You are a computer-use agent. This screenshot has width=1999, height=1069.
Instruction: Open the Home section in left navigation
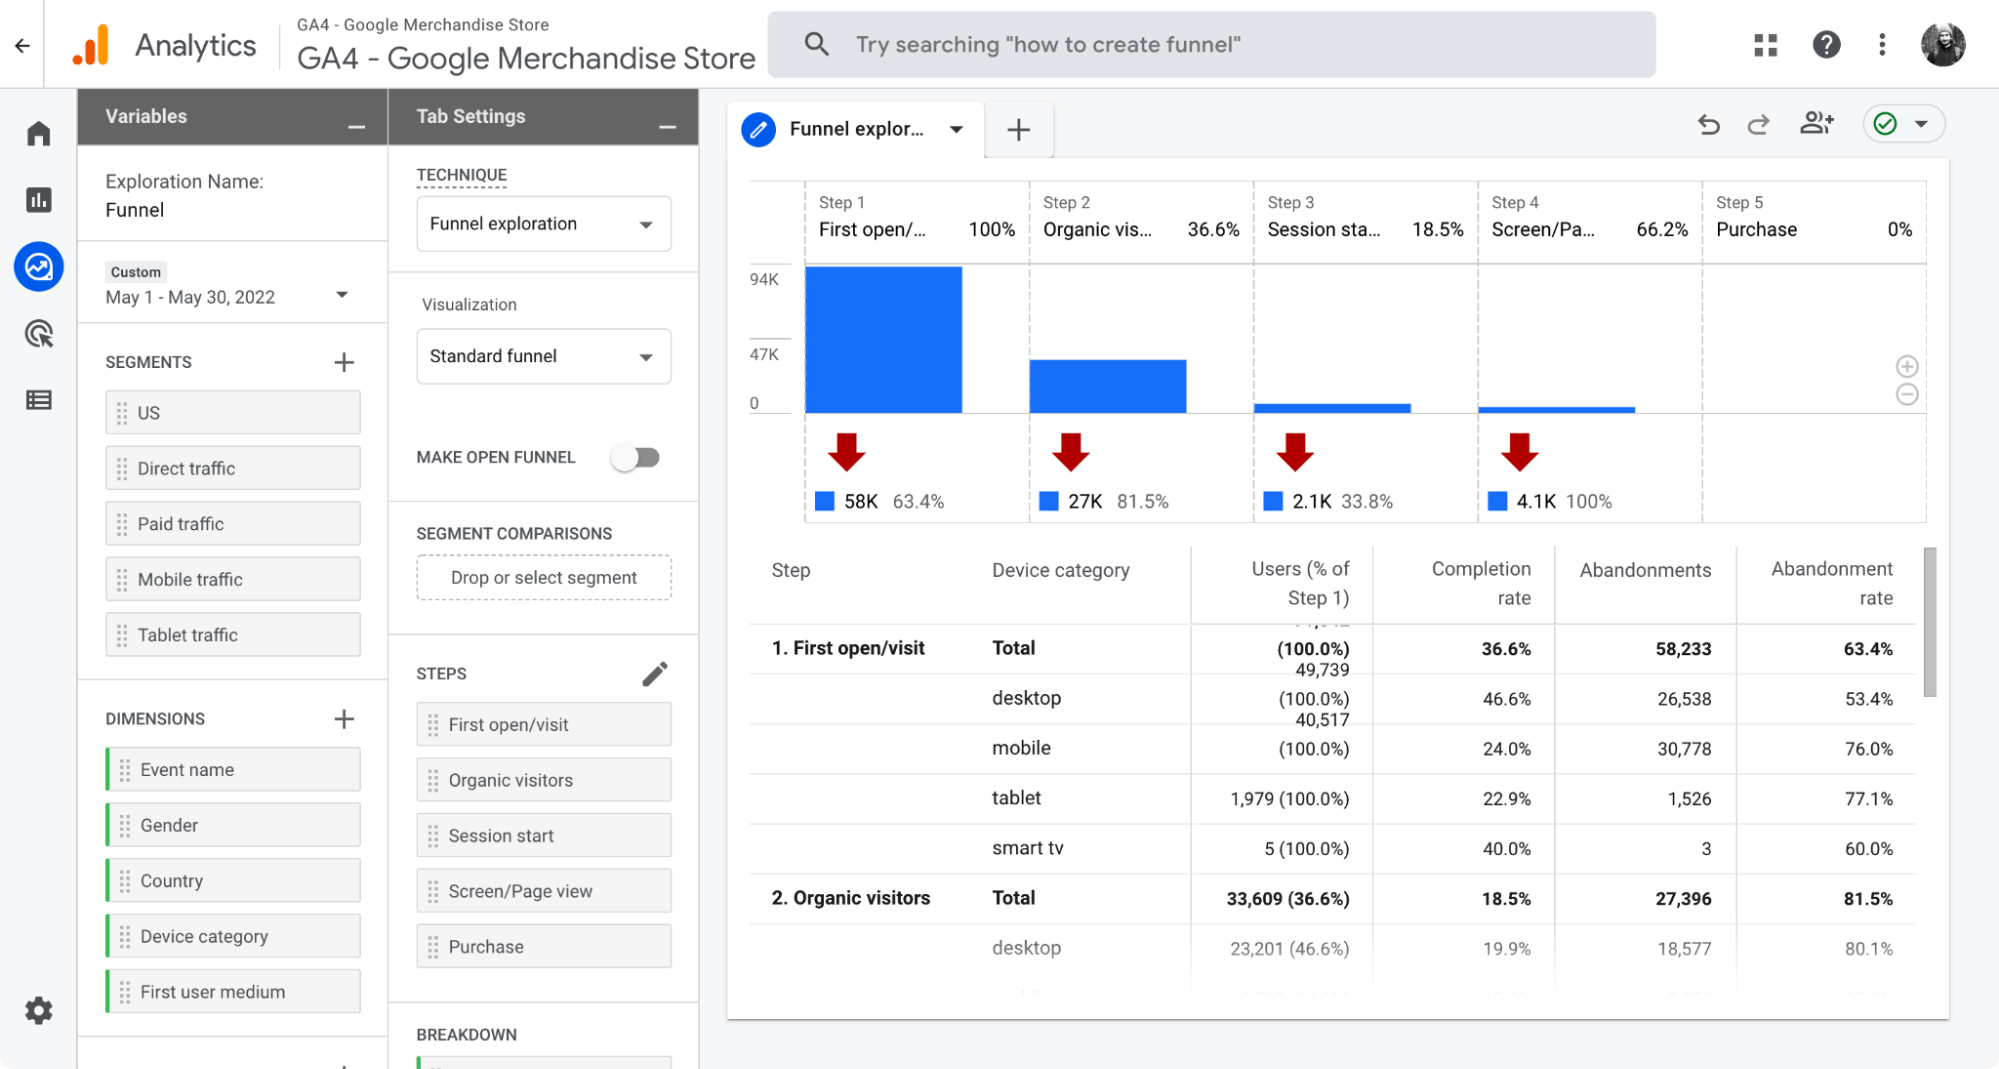tap(38, 132)
